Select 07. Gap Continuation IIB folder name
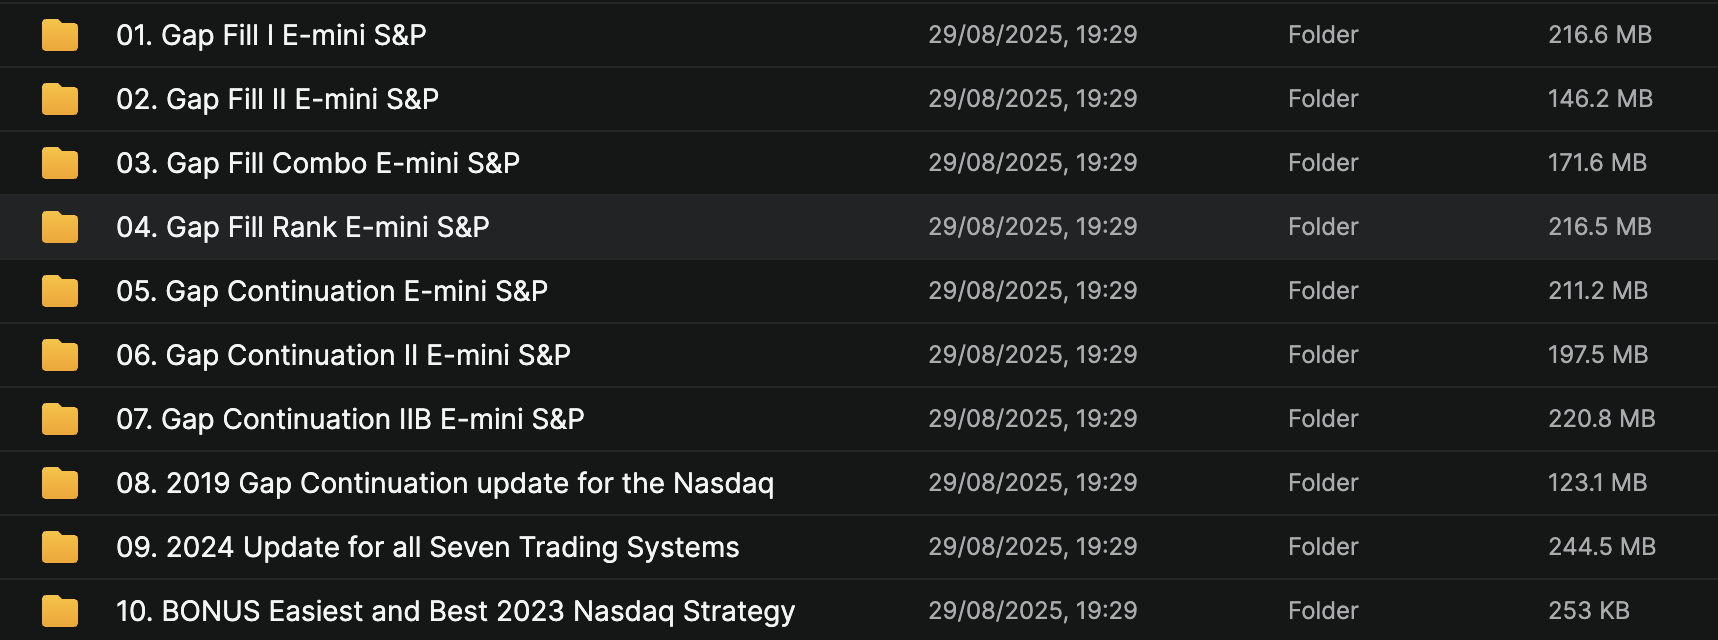The height and width of the screenshot is (640, 1718). pos(350,419)
